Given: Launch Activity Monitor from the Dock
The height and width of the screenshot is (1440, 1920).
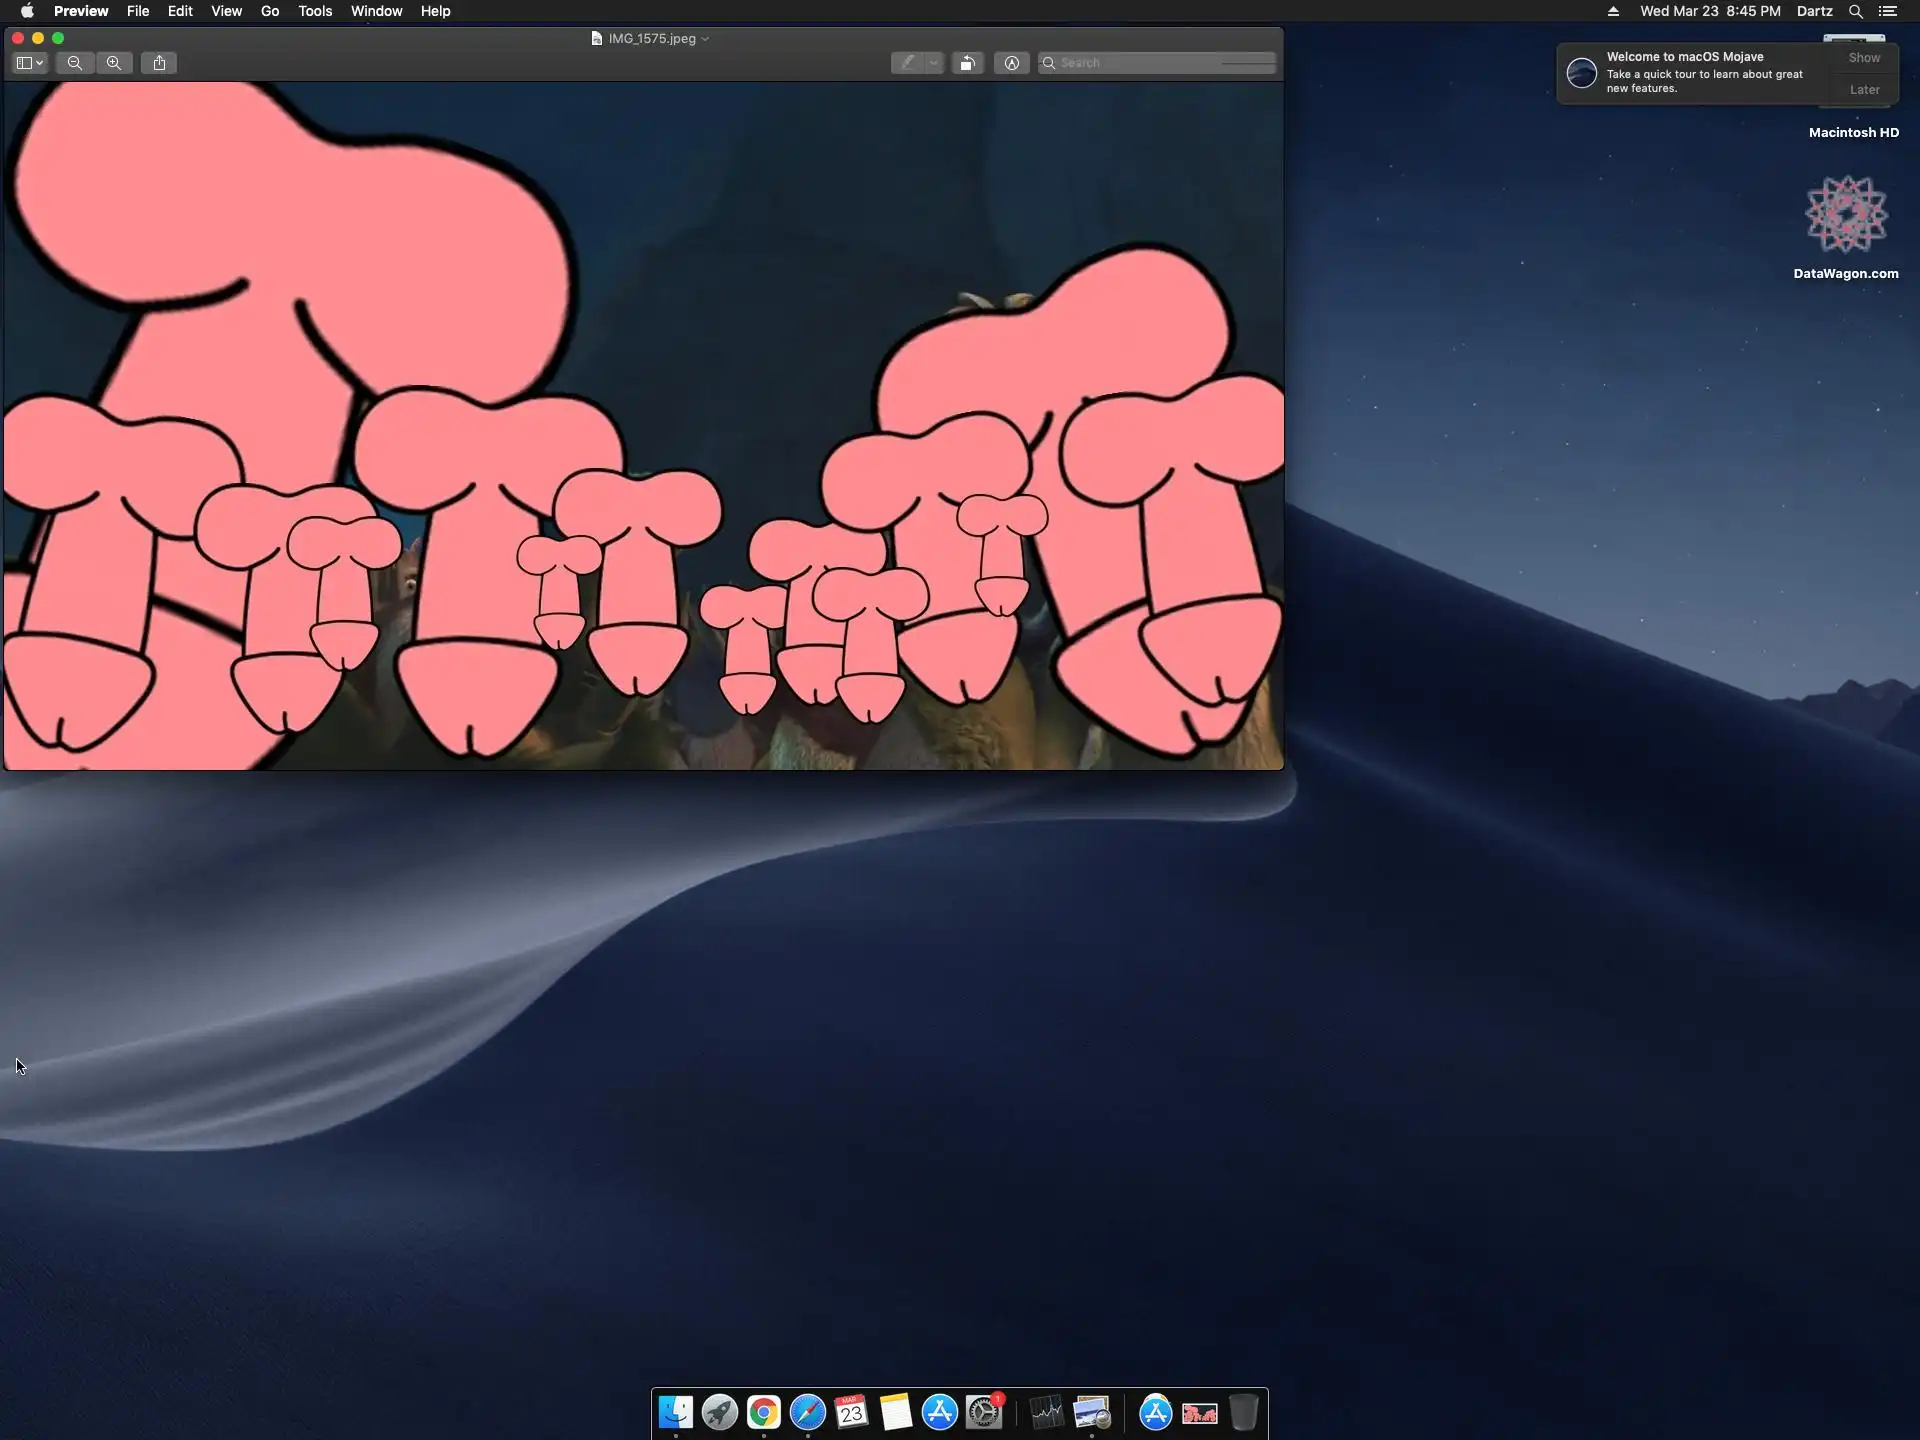Looking at the screenshot, I should pyautogui.click(x=1046, y=1412).
